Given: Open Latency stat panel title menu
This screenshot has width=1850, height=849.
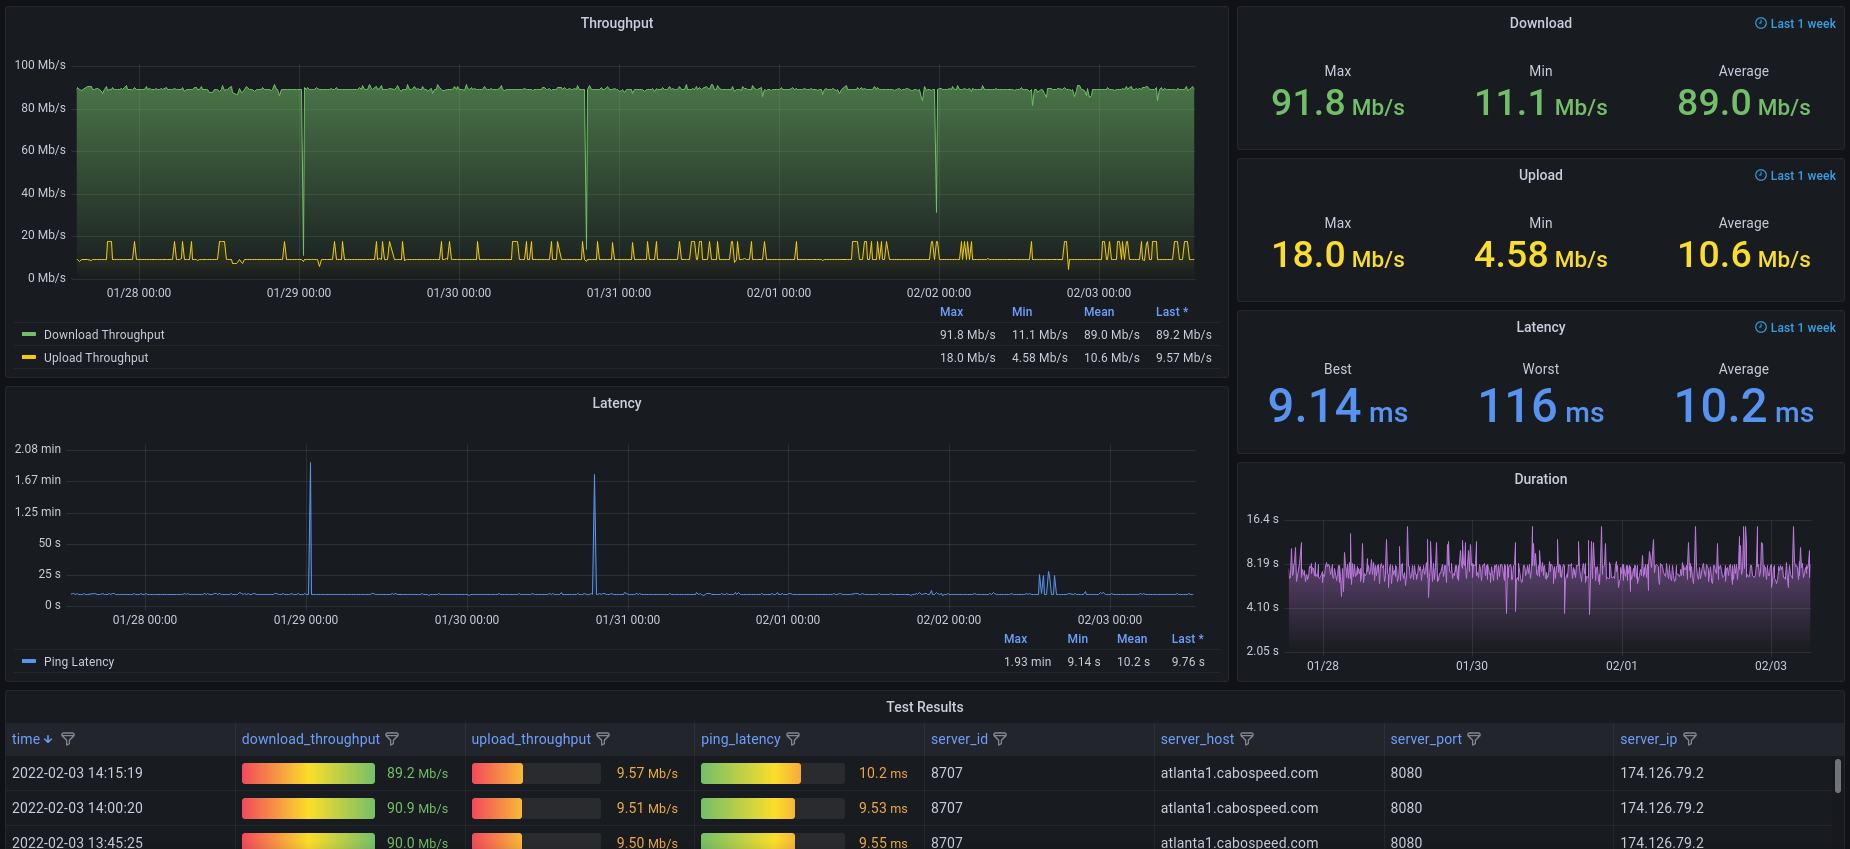Looking at the screenshot, I should pyautogui.click(x=1540, y=327).
